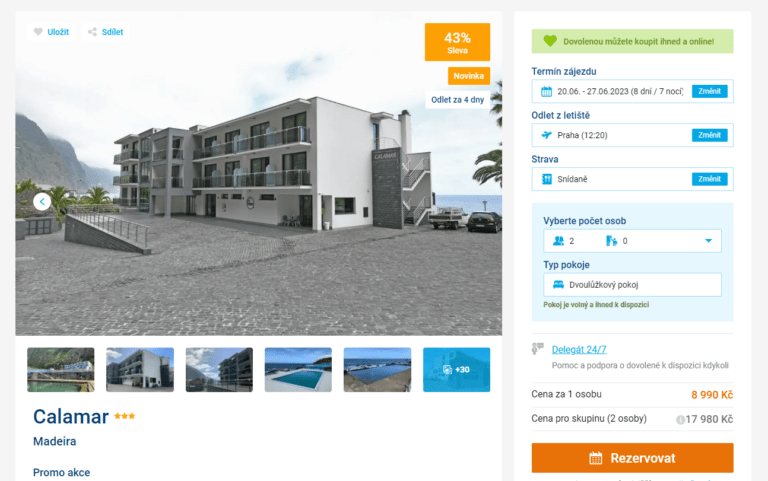
Task: Select the swimming pool thumbnail, fourth in gallery
Action: click(x=298, y=370)
